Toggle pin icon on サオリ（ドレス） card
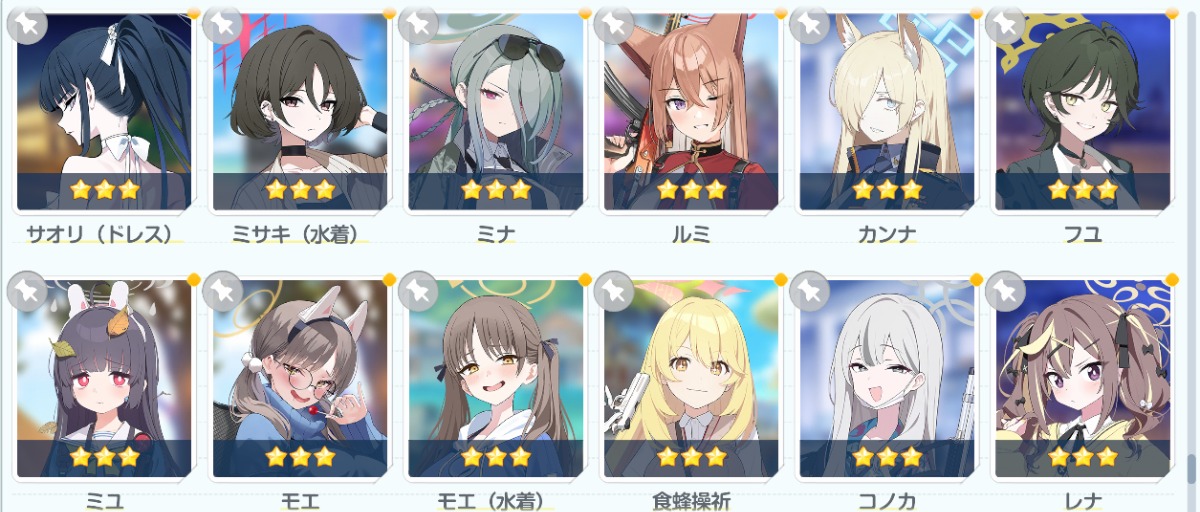Screen dimensions: 1200x512 click(27, 24)
